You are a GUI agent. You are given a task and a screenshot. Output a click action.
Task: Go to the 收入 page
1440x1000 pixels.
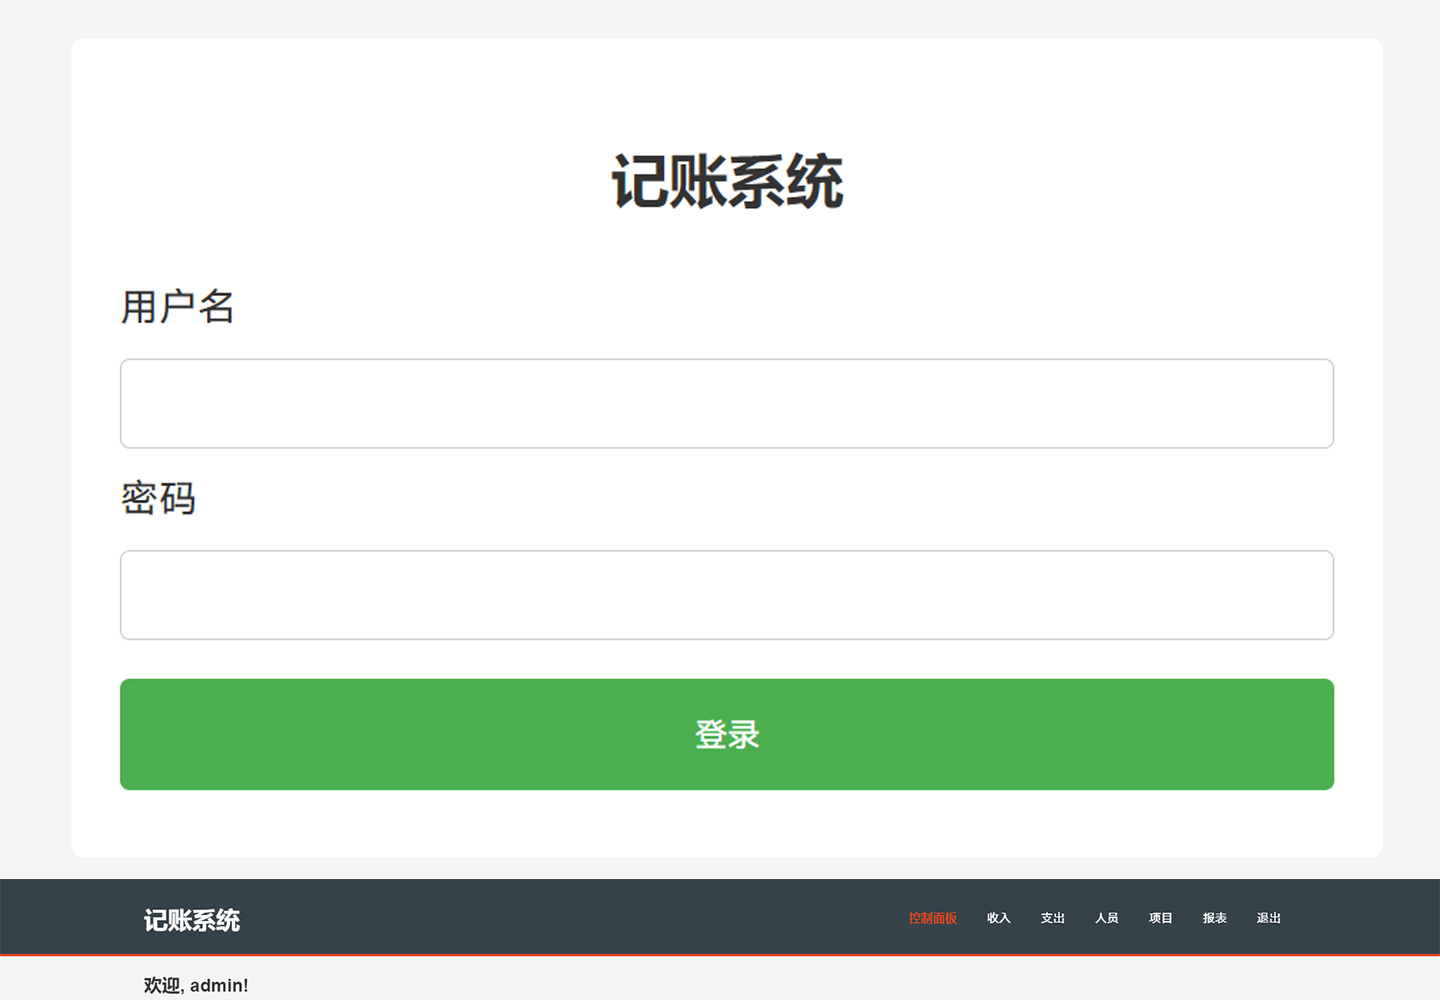coord(998,918)
